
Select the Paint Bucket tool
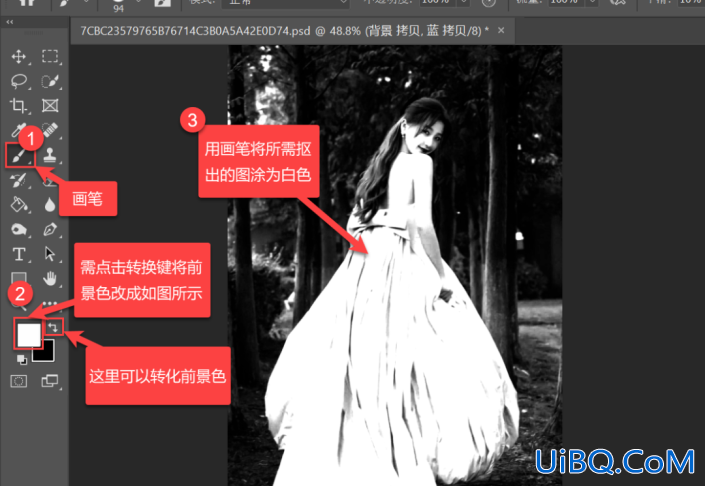tap(18, 204)
